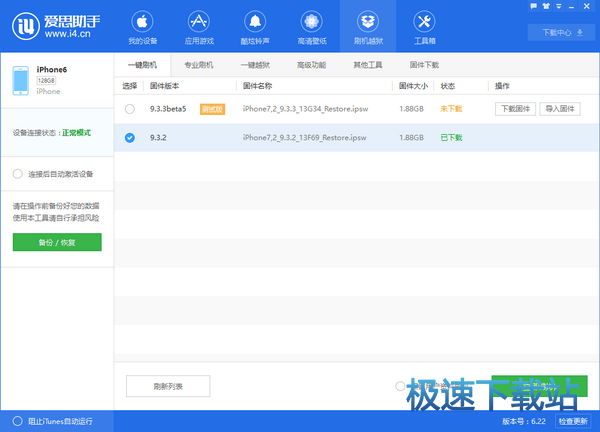Toggle the checked 9.3.2 firmware radio
This screenshot has height=432, width=600.
point(130,138)
